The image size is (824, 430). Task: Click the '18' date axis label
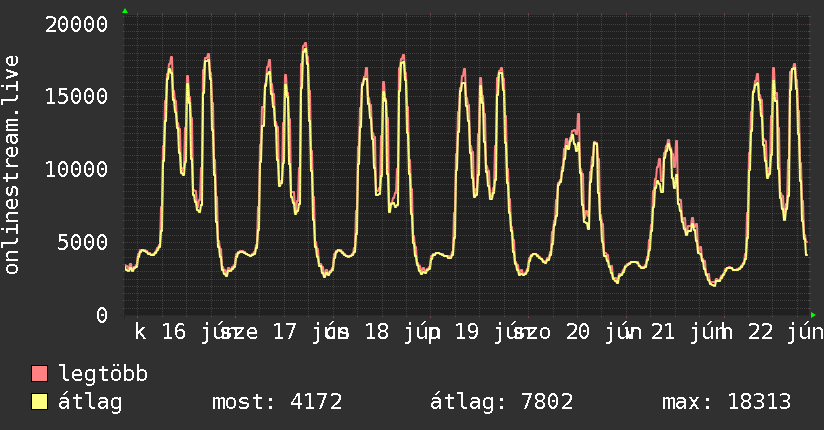click(377, 332)
